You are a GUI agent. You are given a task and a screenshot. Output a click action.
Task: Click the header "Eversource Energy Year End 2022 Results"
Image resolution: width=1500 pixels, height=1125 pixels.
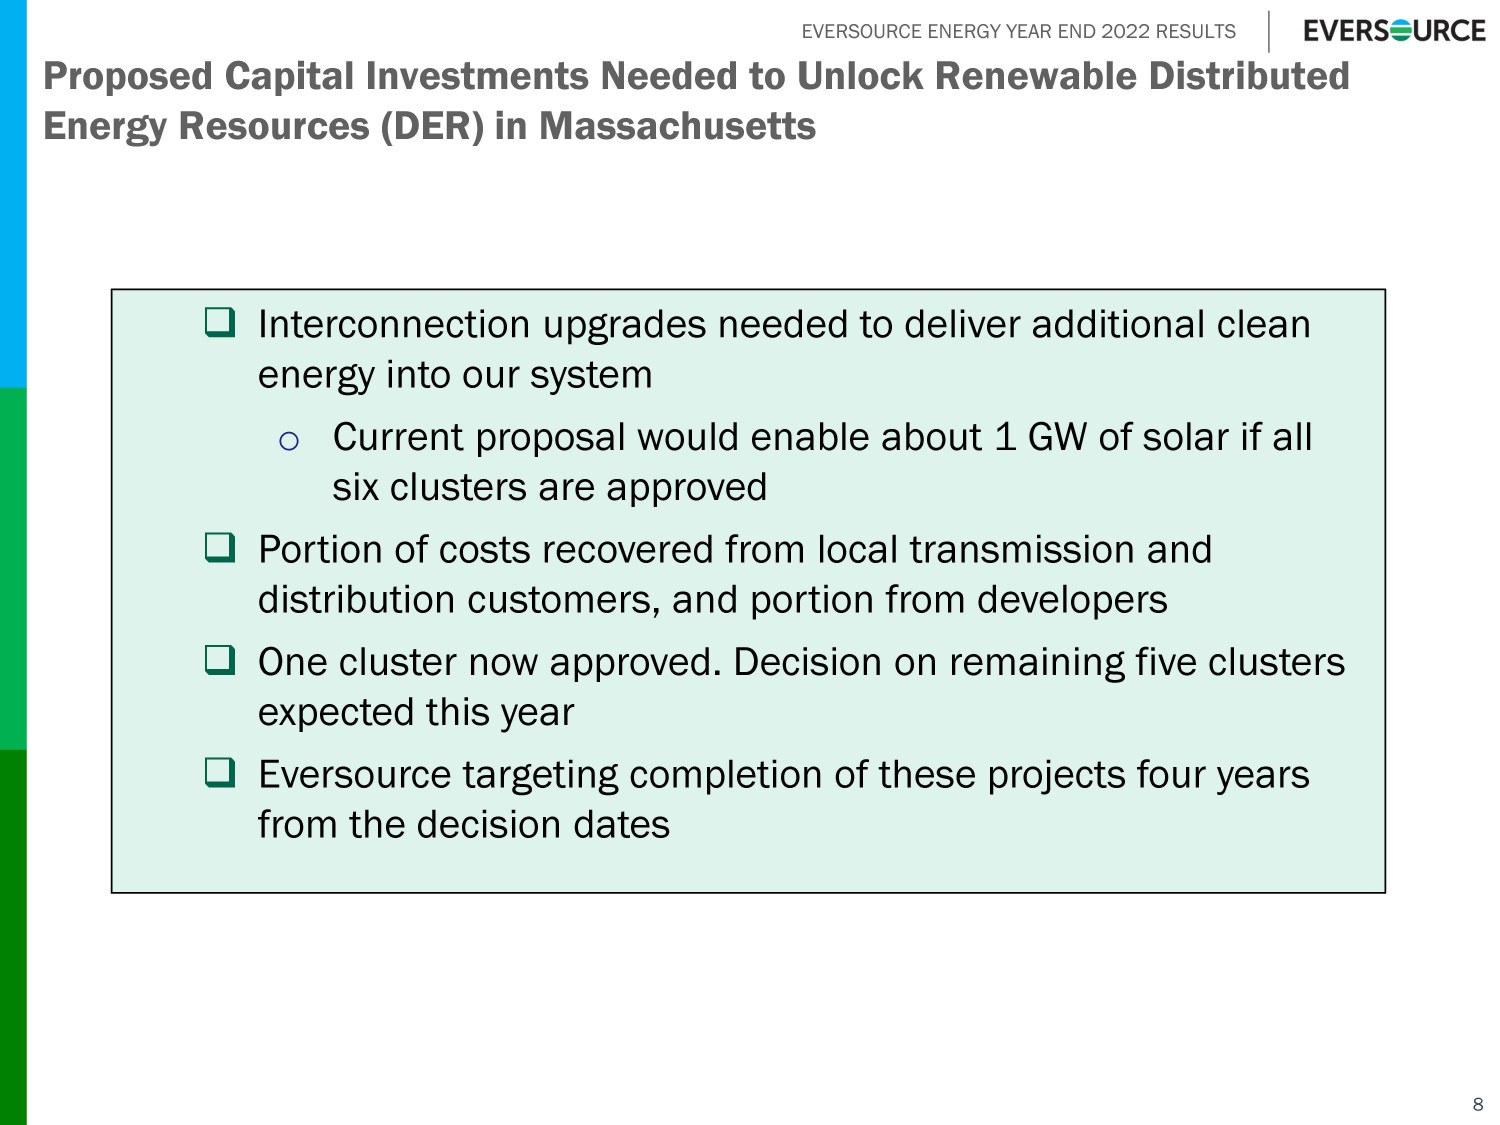(x=1018, y=32)
